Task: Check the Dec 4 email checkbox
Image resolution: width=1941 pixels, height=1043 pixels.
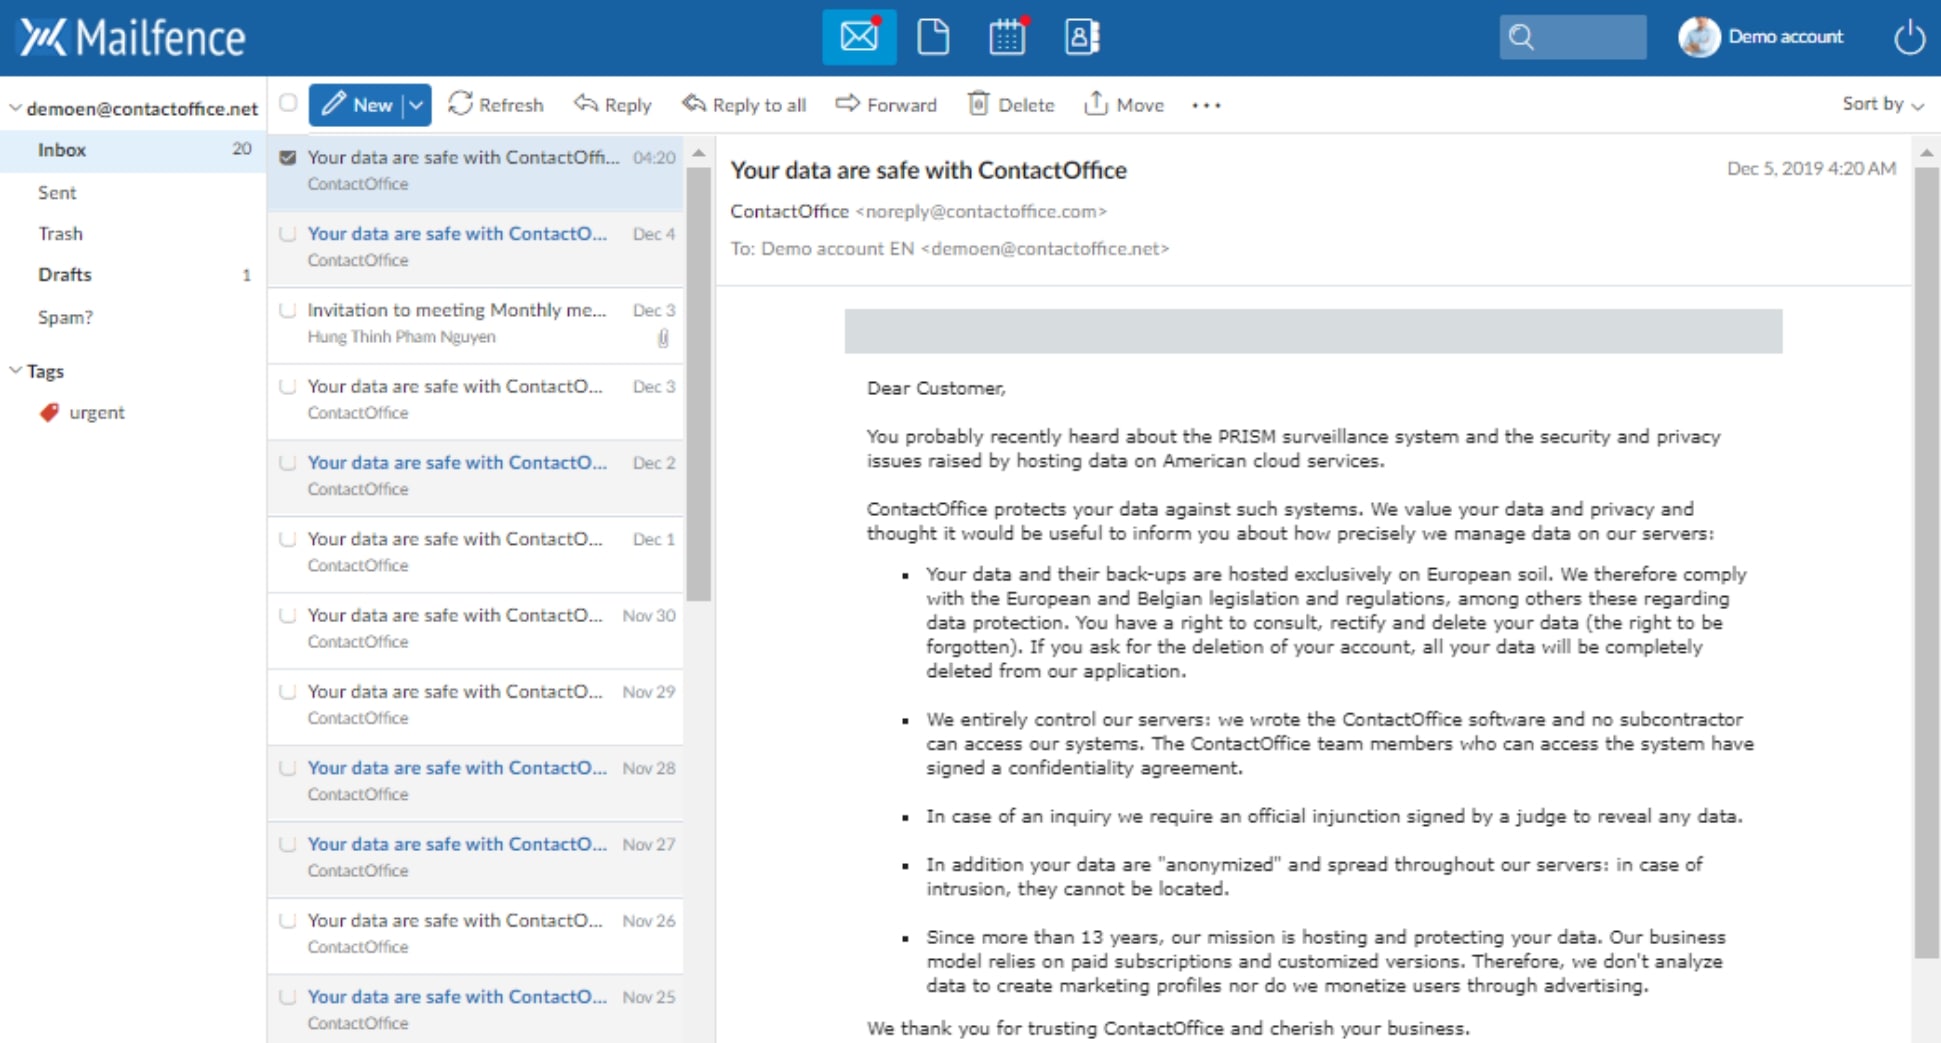Action: point(288,234)
